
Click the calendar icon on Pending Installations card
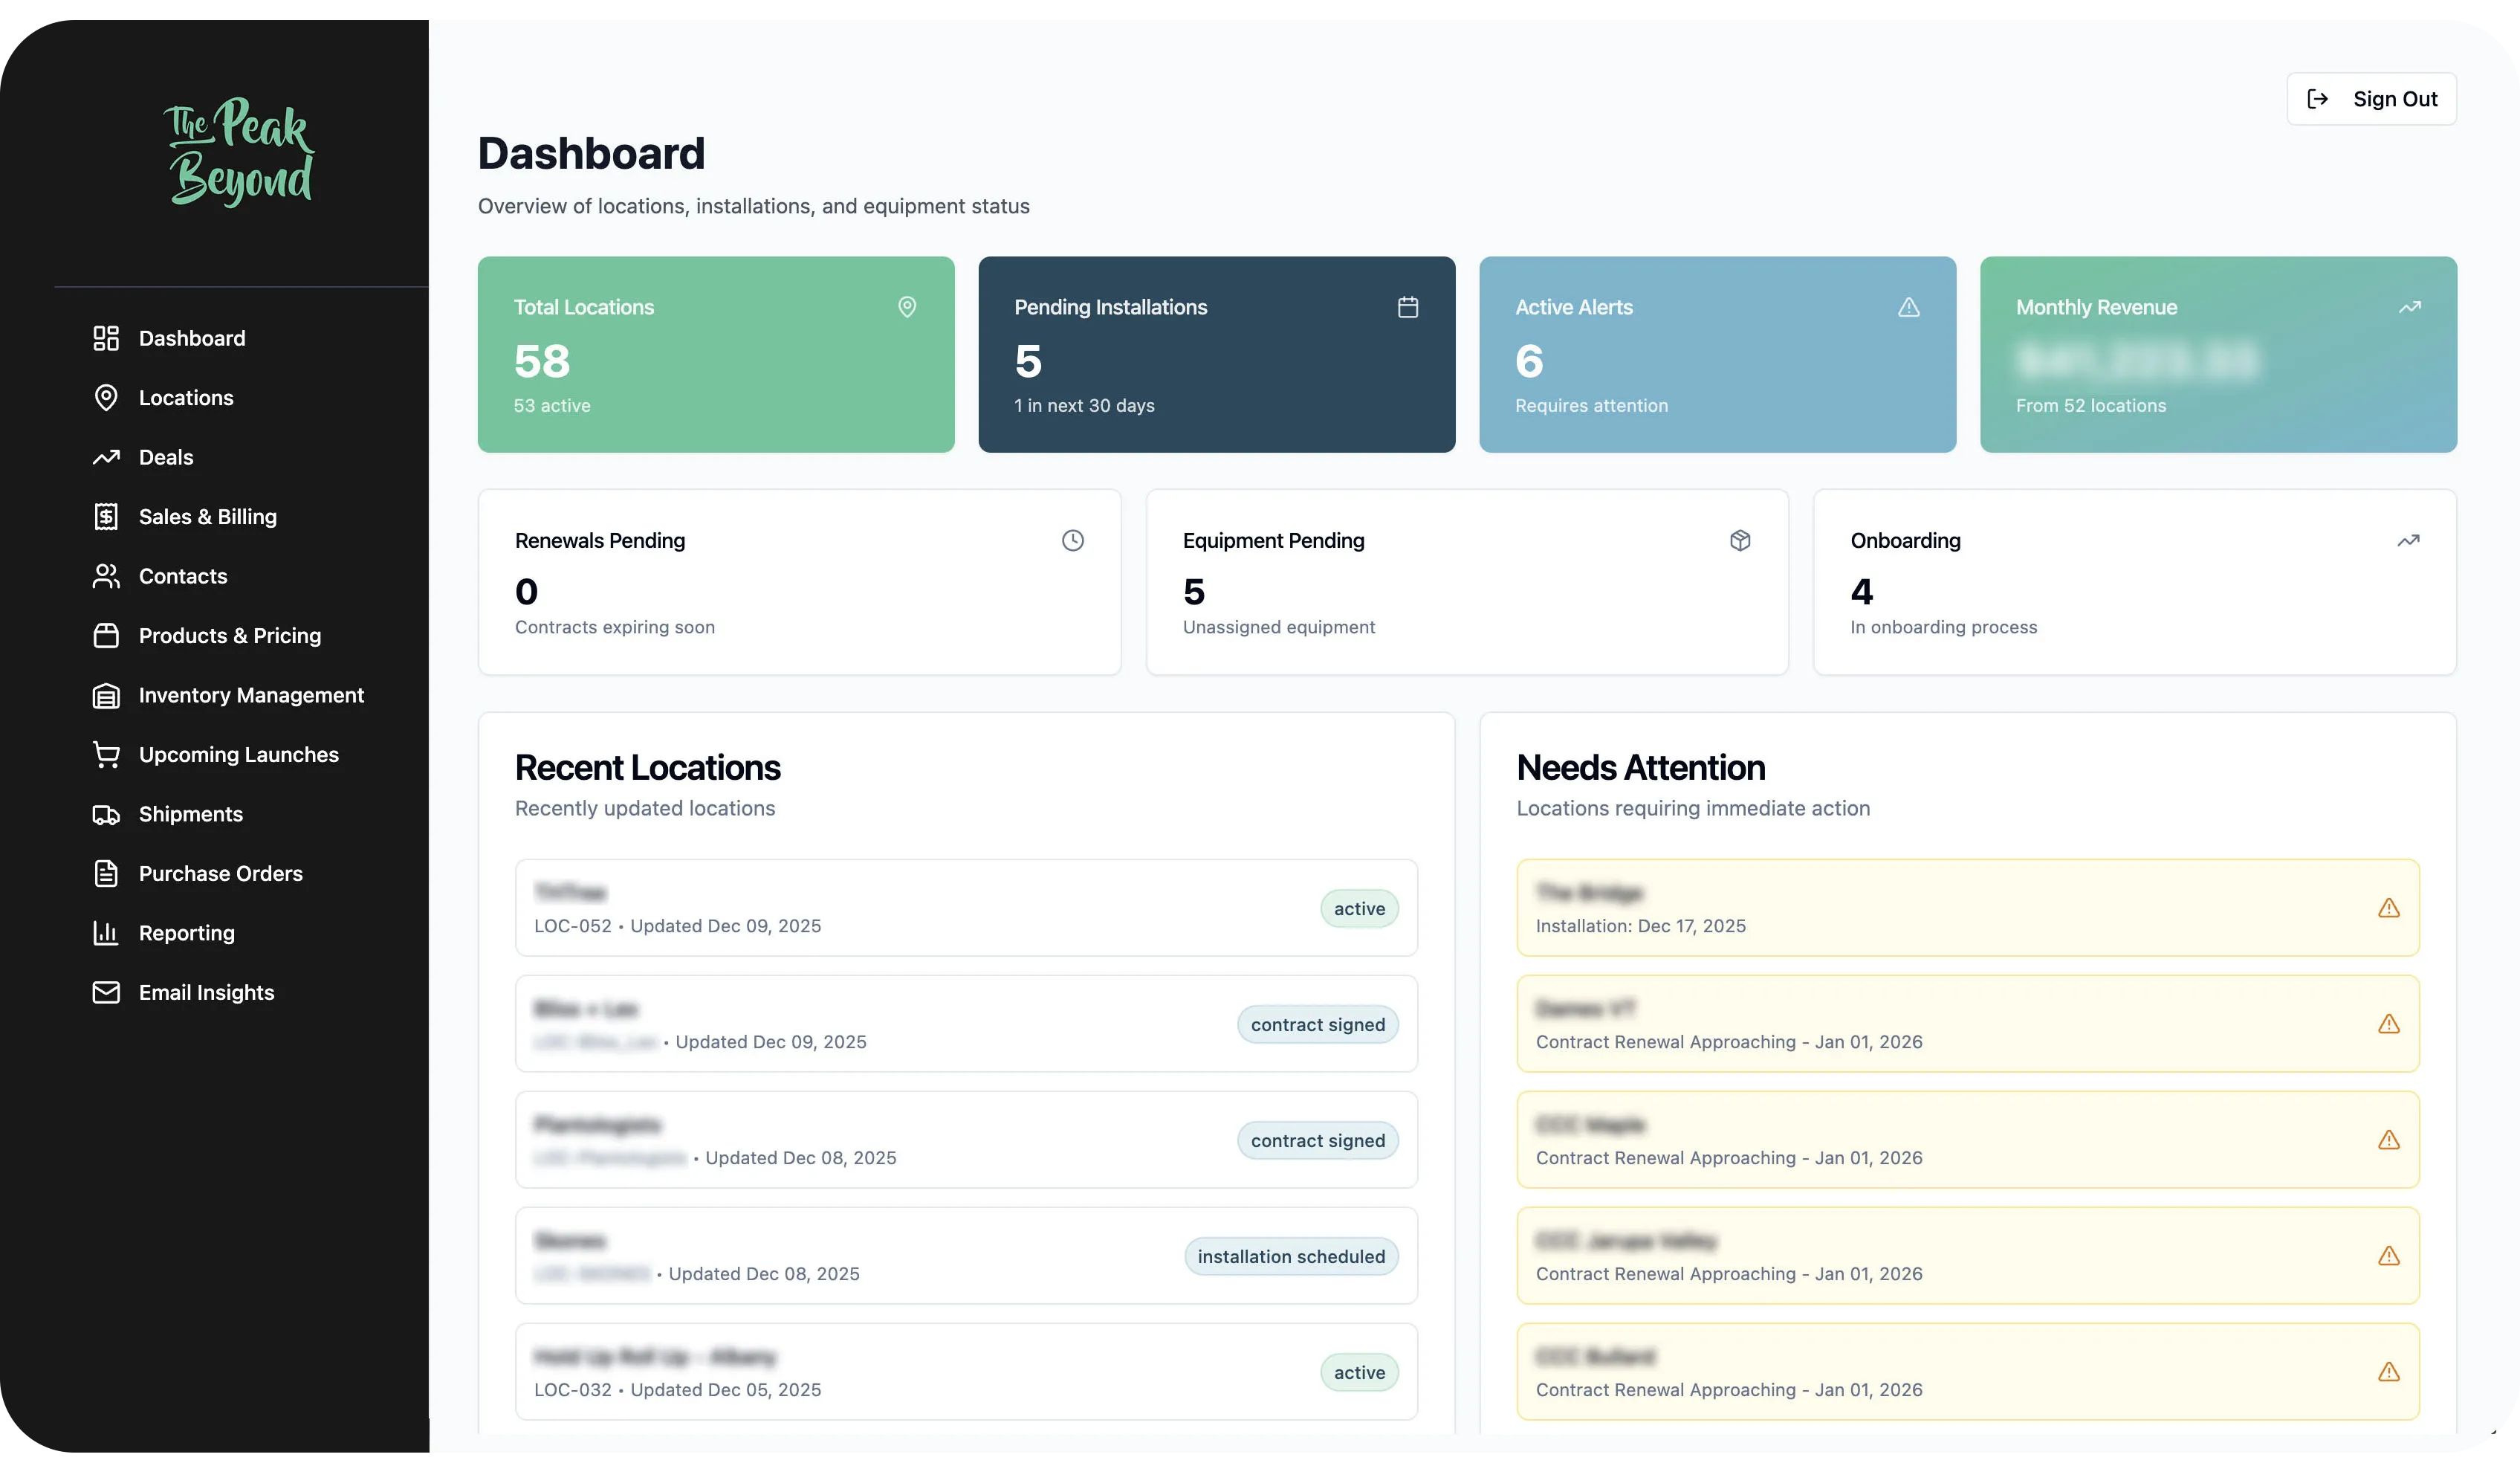(1408, 307)
